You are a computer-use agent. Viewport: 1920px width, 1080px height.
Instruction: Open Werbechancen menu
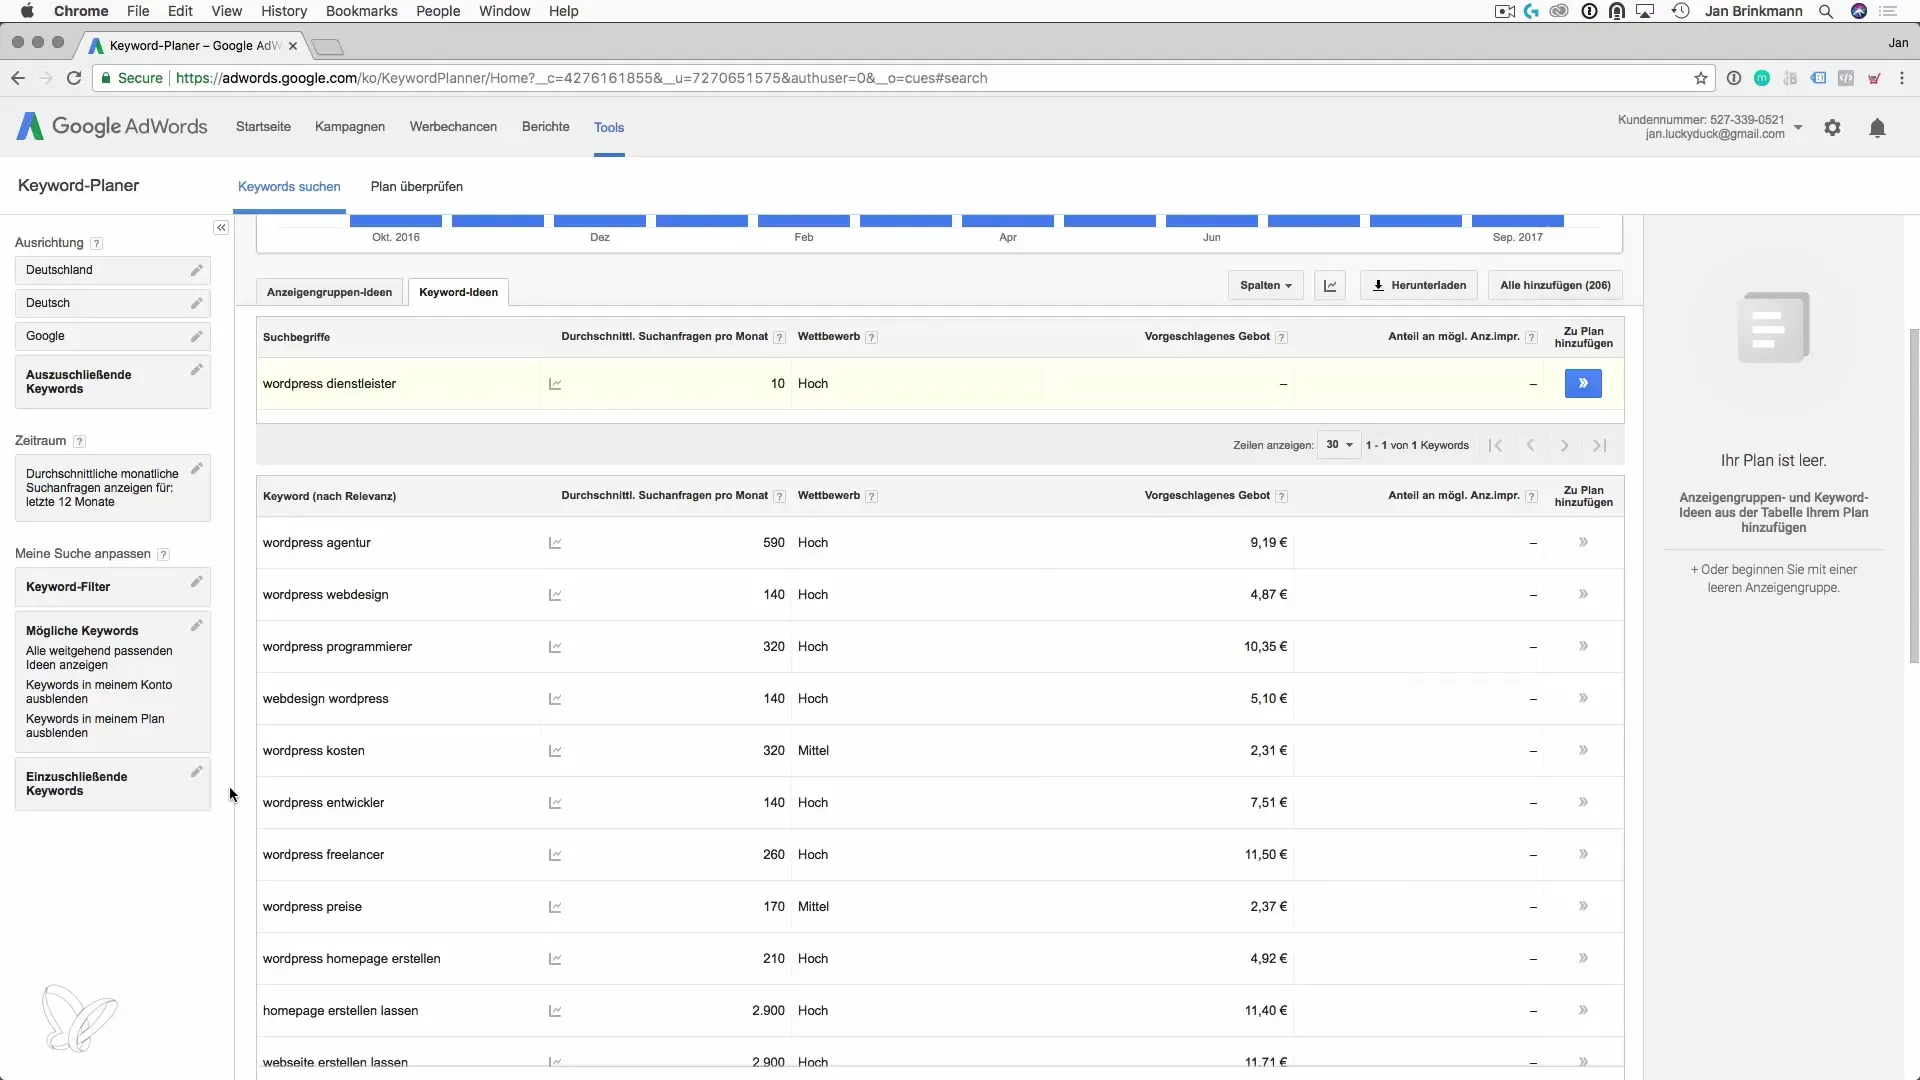tap(453, 127)
